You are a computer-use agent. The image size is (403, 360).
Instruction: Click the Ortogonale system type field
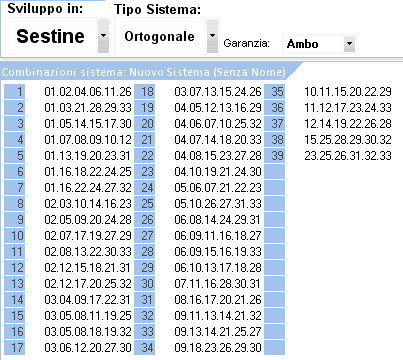pyautogui.click(x=160, y=36)
